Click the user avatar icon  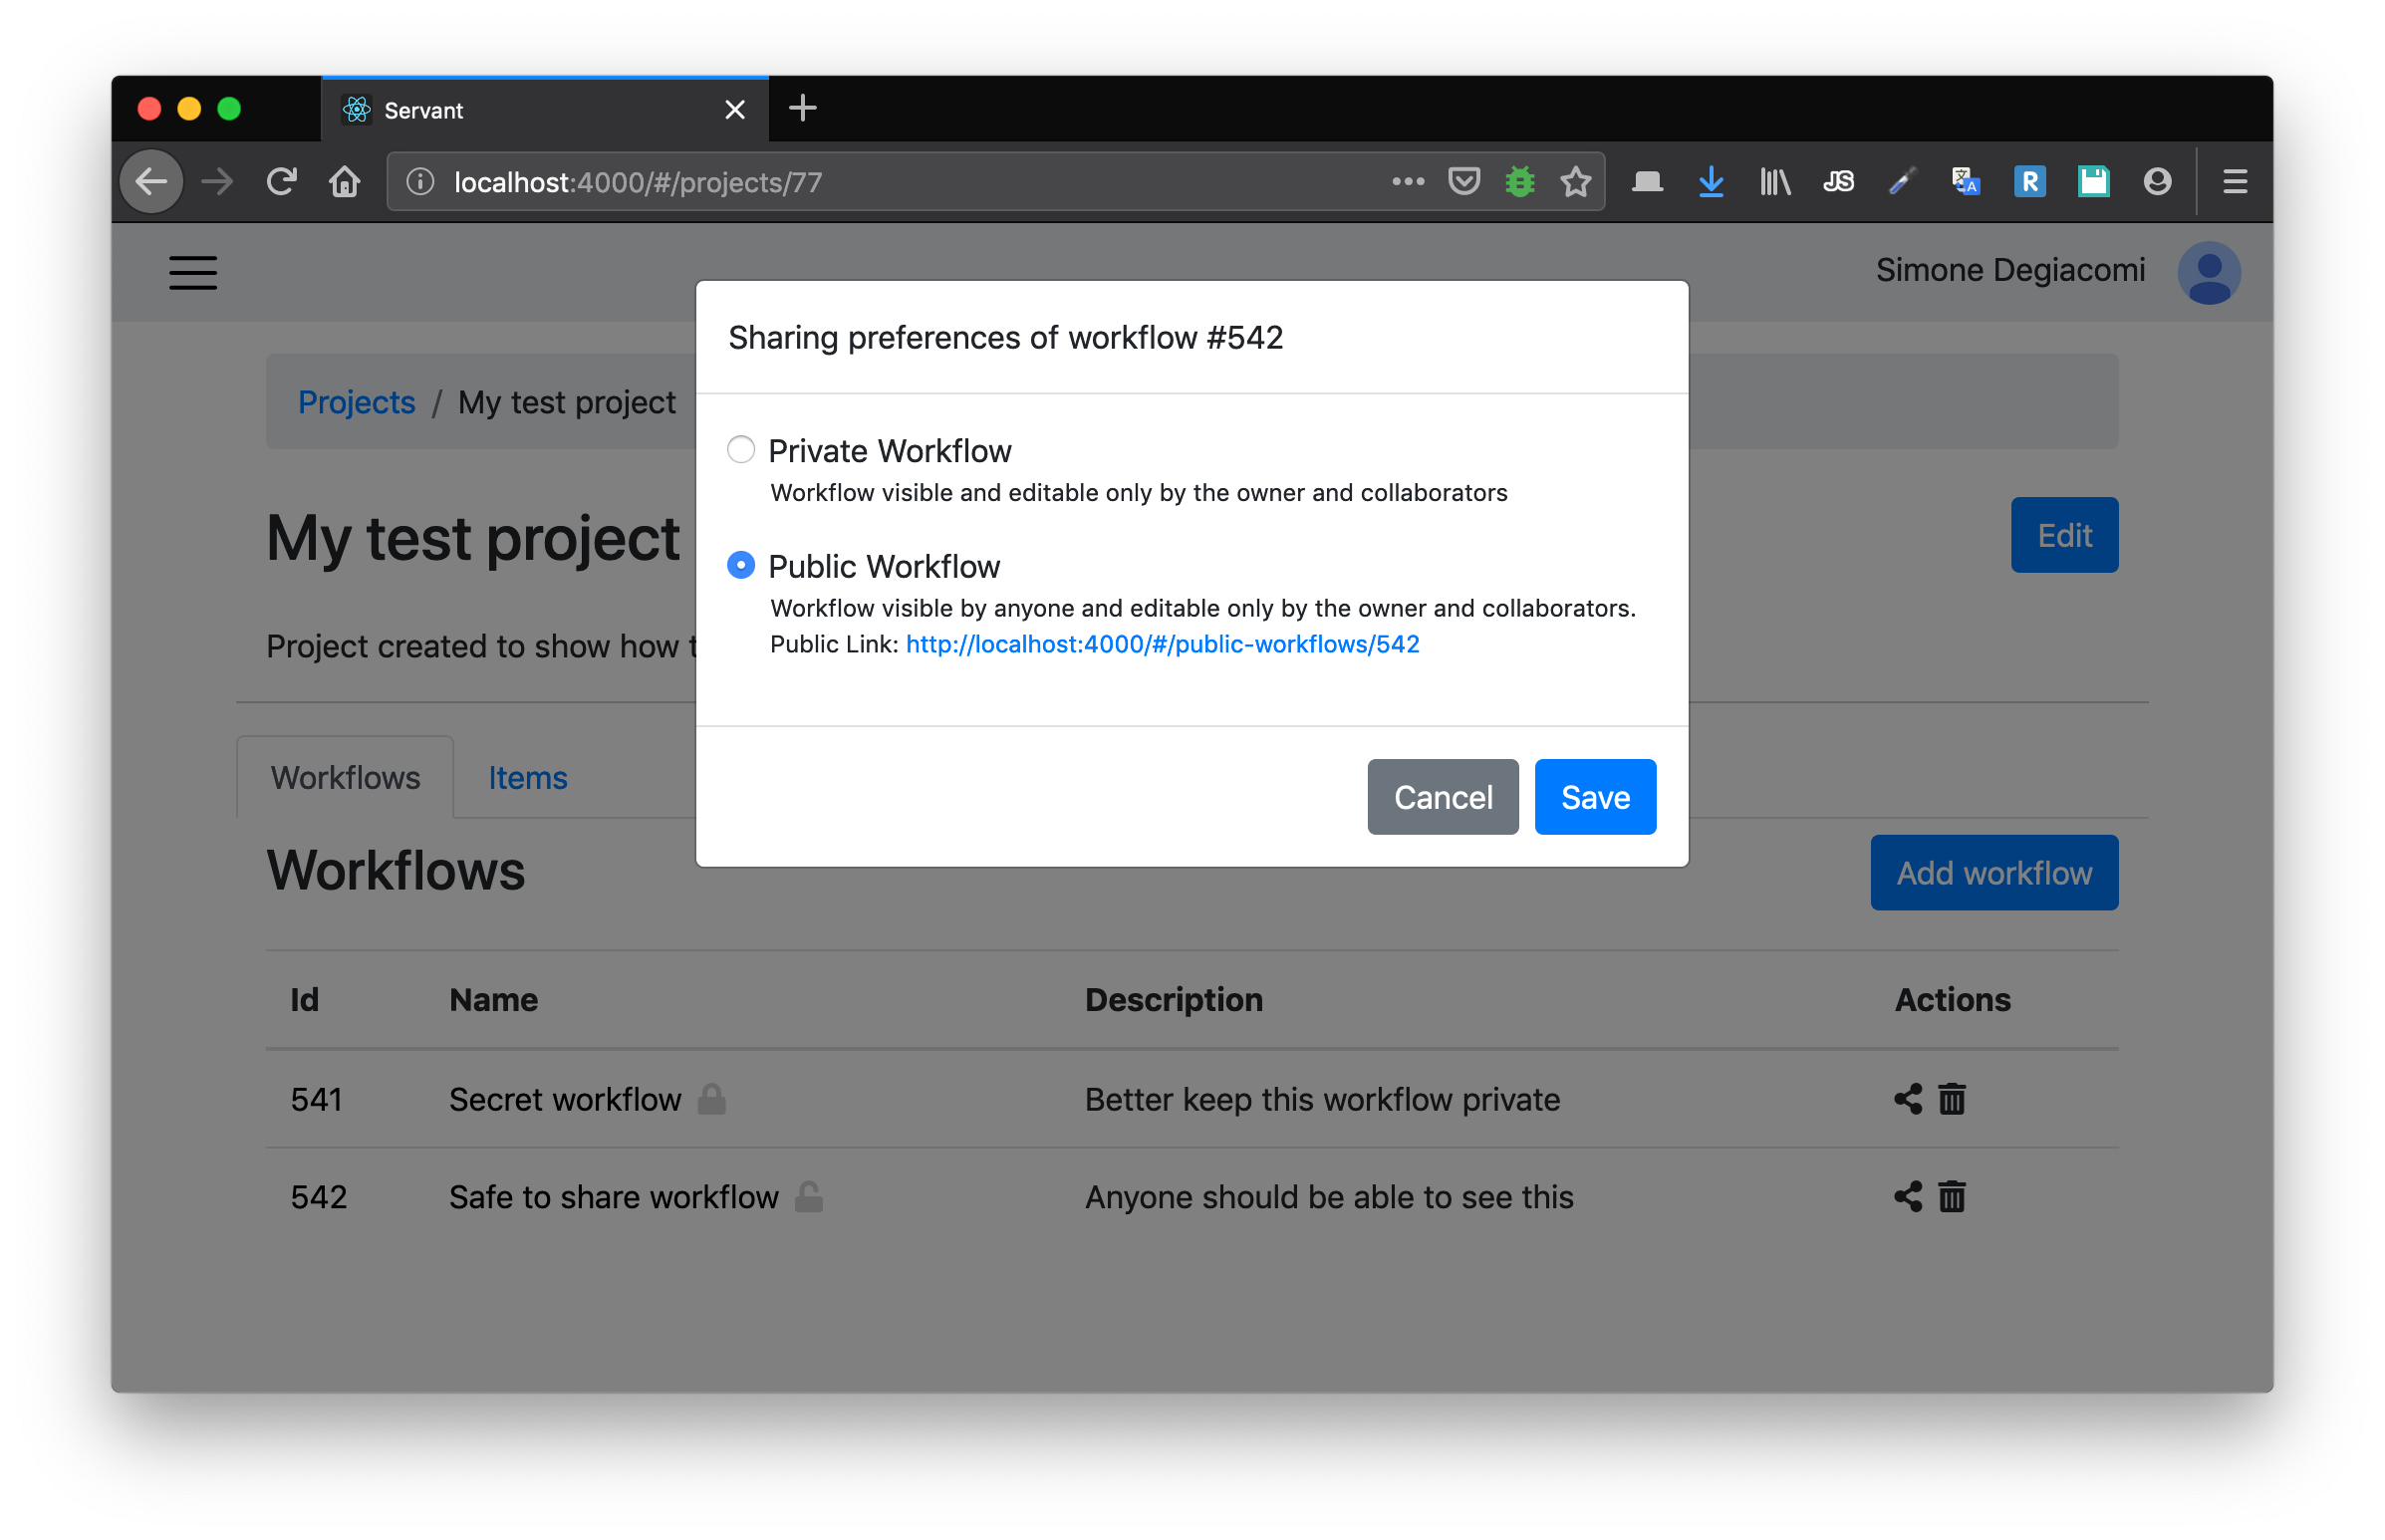point(2208,272)
